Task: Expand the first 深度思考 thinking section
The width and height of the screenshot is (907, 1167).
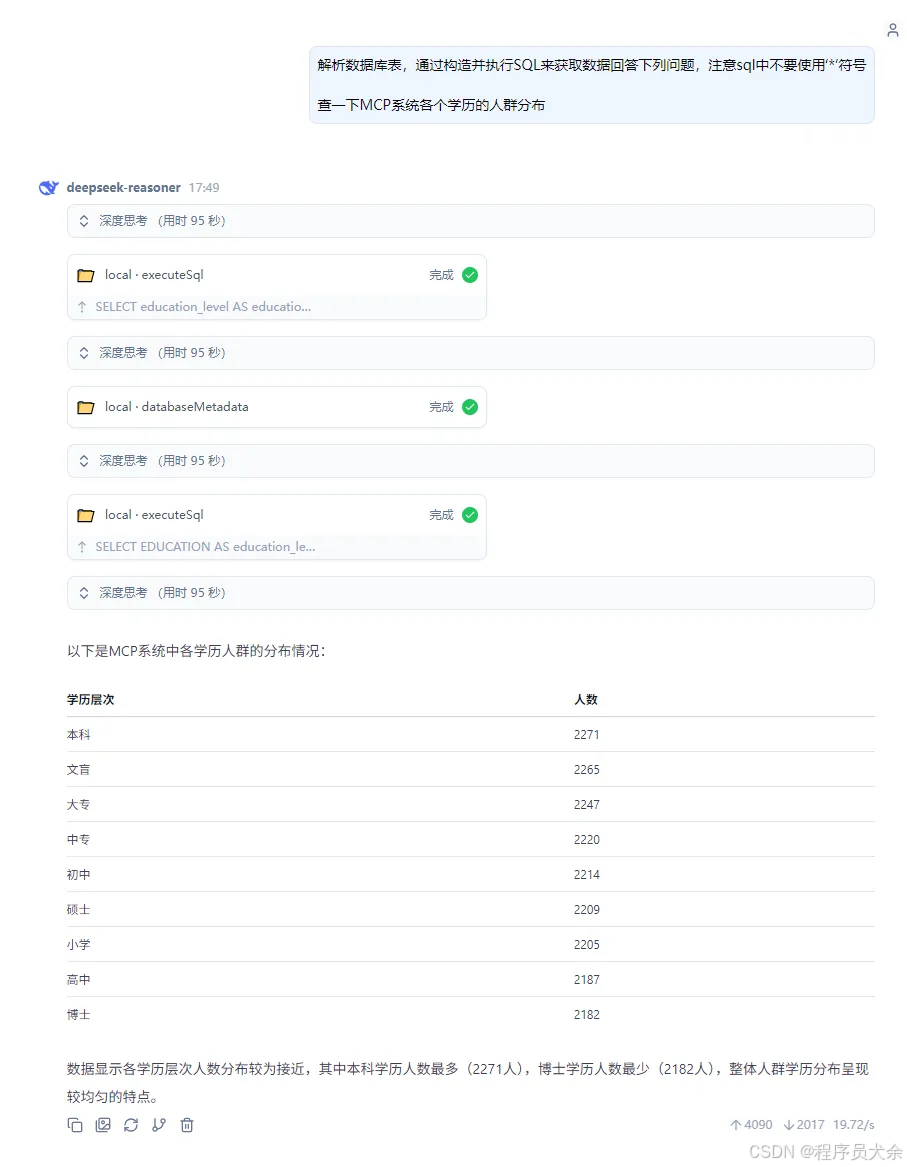Action: tap(84, 221)
